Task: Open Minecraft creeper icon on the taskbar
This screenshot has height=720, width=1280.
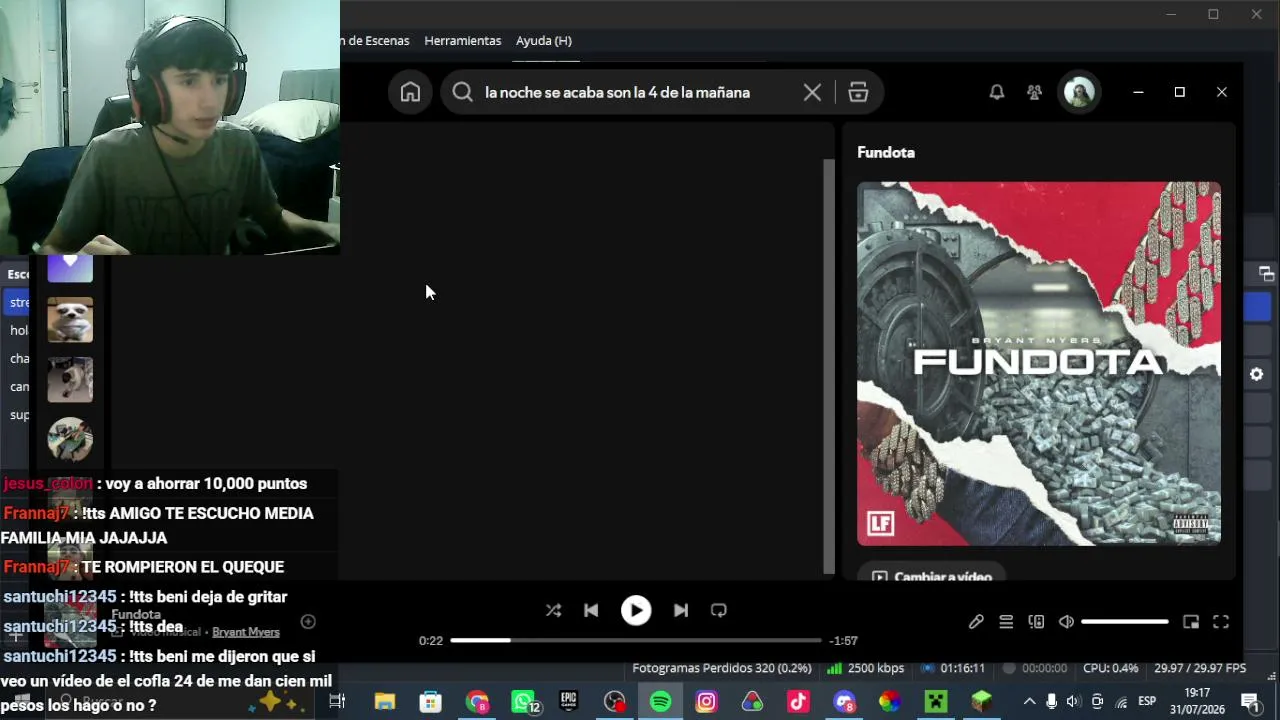Action: (x=936, y=702)
